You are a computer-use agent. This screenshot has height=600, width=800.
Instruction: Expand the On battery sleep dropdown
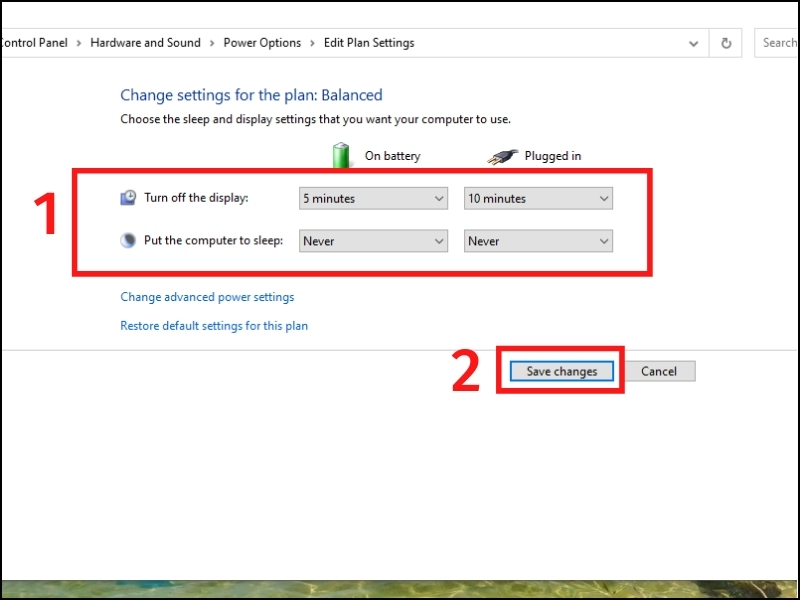click(x=373, y=241)
